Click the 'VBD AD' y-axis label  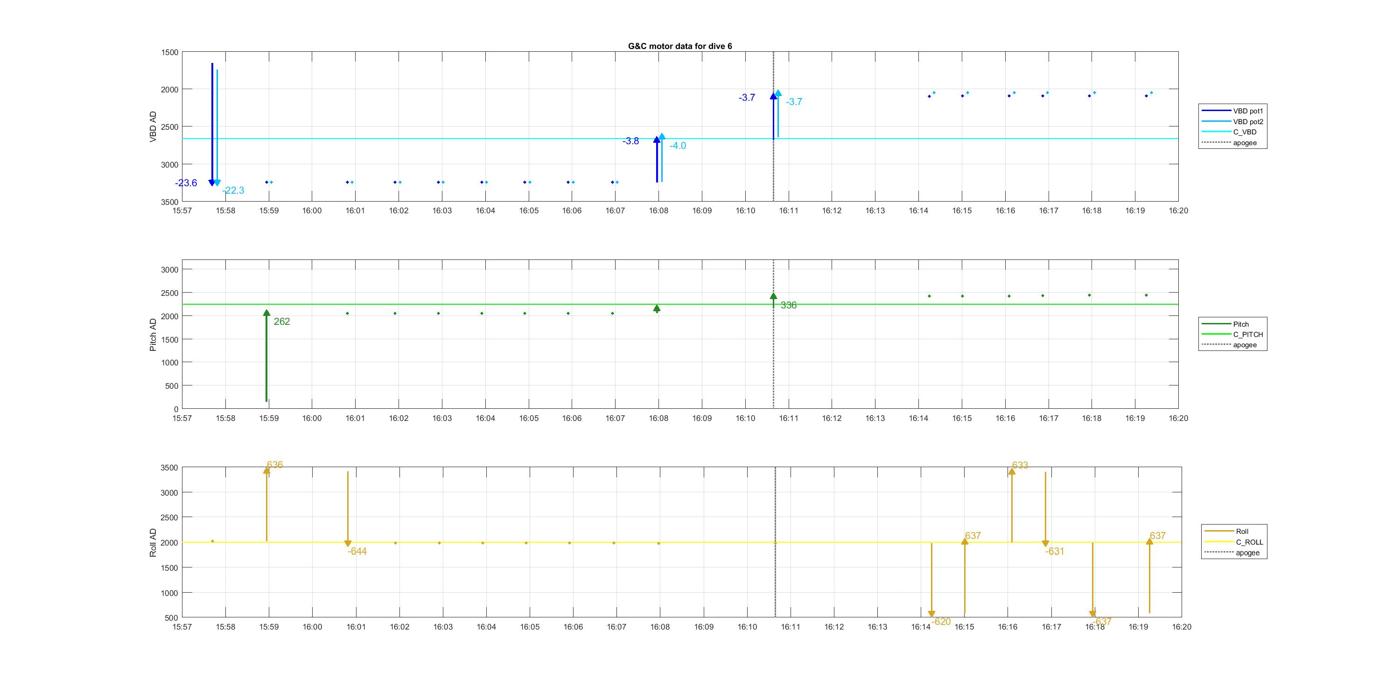pyautogui.click(x=154, y=126)
